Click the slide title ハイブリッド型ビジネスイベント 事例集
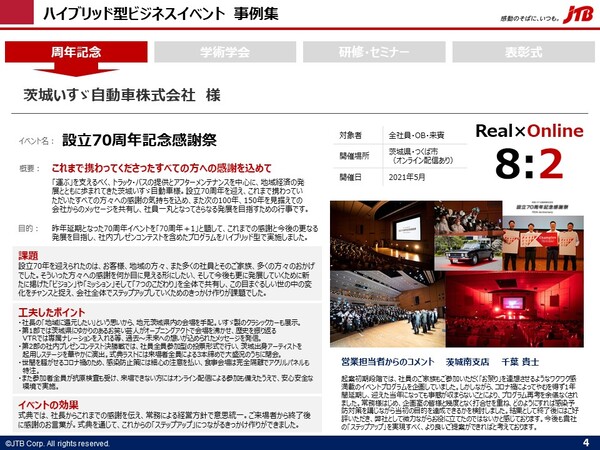The width and height of the screenshot is (600, 450). point(160,14)
